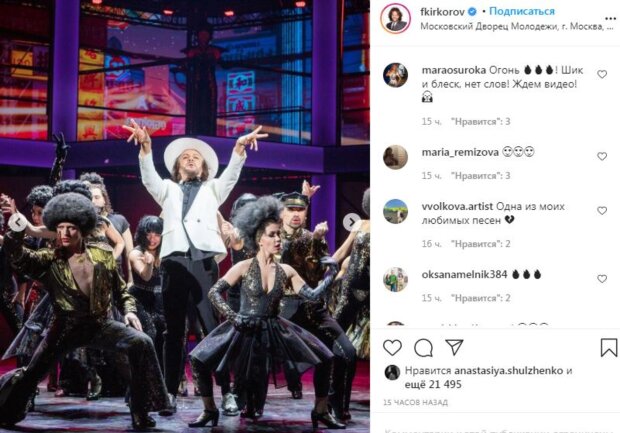This screenshot has height=433, width=620.
Task: Like maraosuroka's comment heart
Action: pos(602,74)
